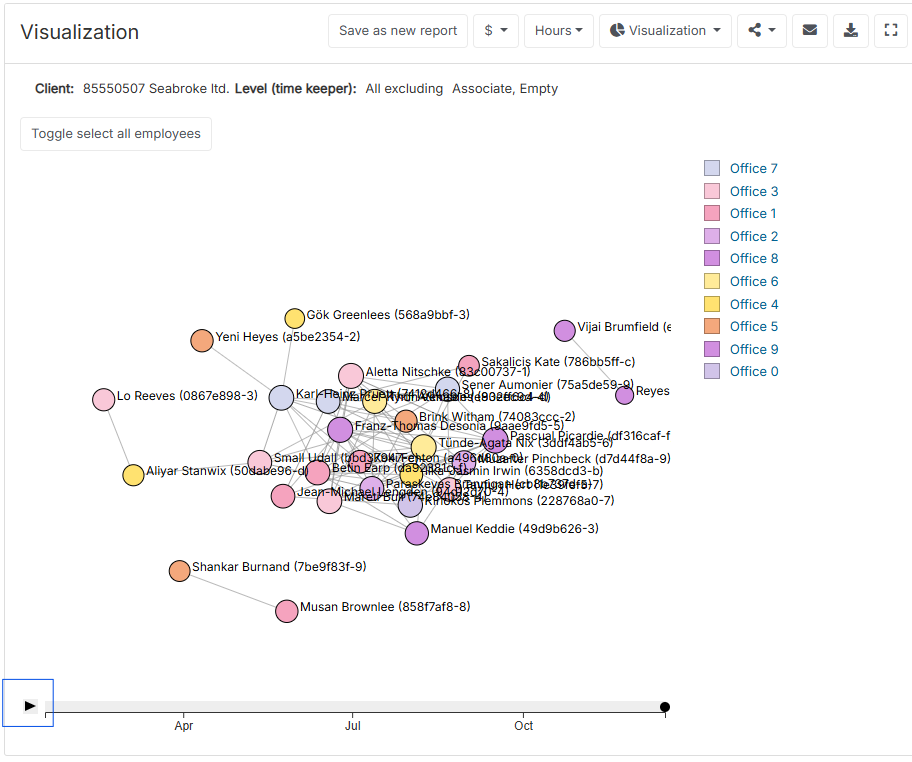Select the Tünde-Agata Nix node
912x762 pixels.
(x=423, y=447)
